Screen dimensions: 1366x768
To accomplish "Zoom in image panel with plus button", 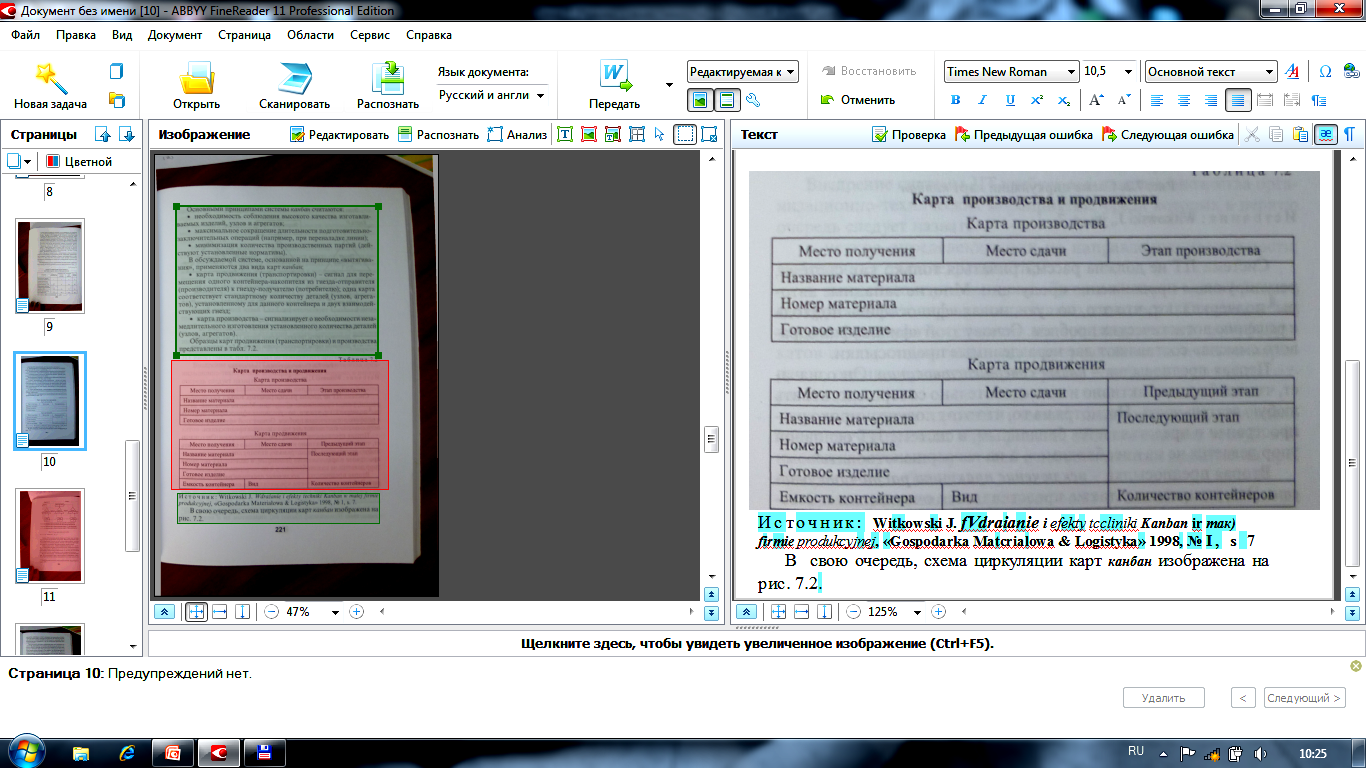I will tap(357, 612).
